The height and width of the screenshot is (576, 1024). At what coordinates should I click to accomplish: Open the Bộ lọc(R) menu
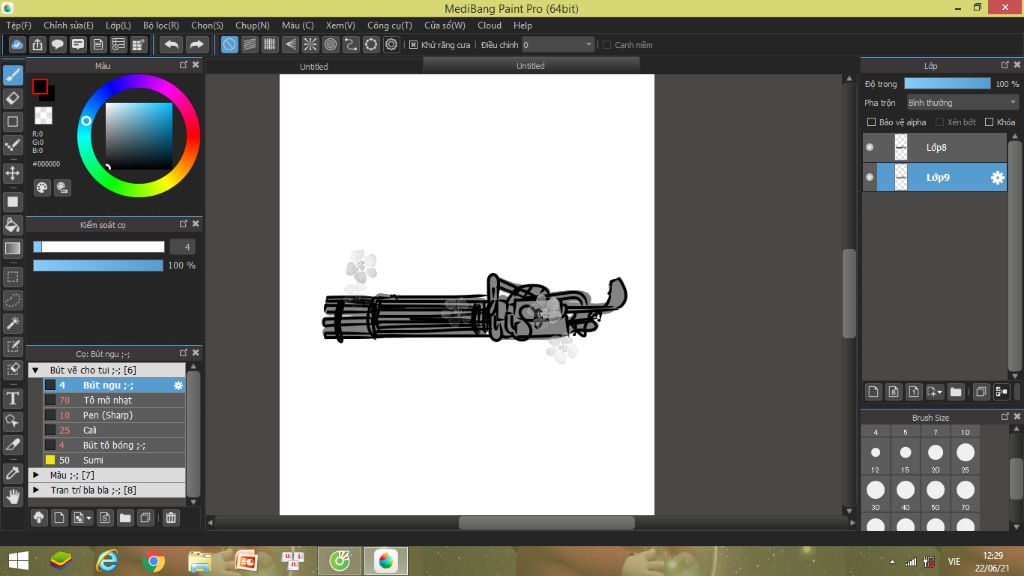161,25
